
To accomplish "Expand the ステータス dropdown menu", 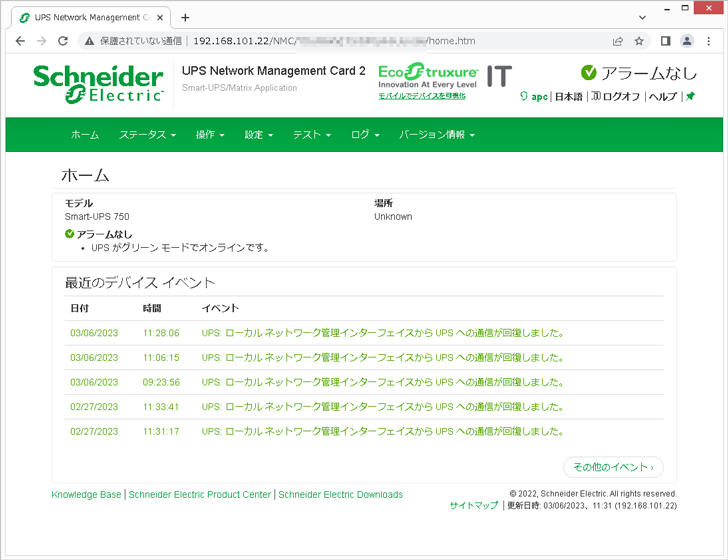I will [148, 135].
